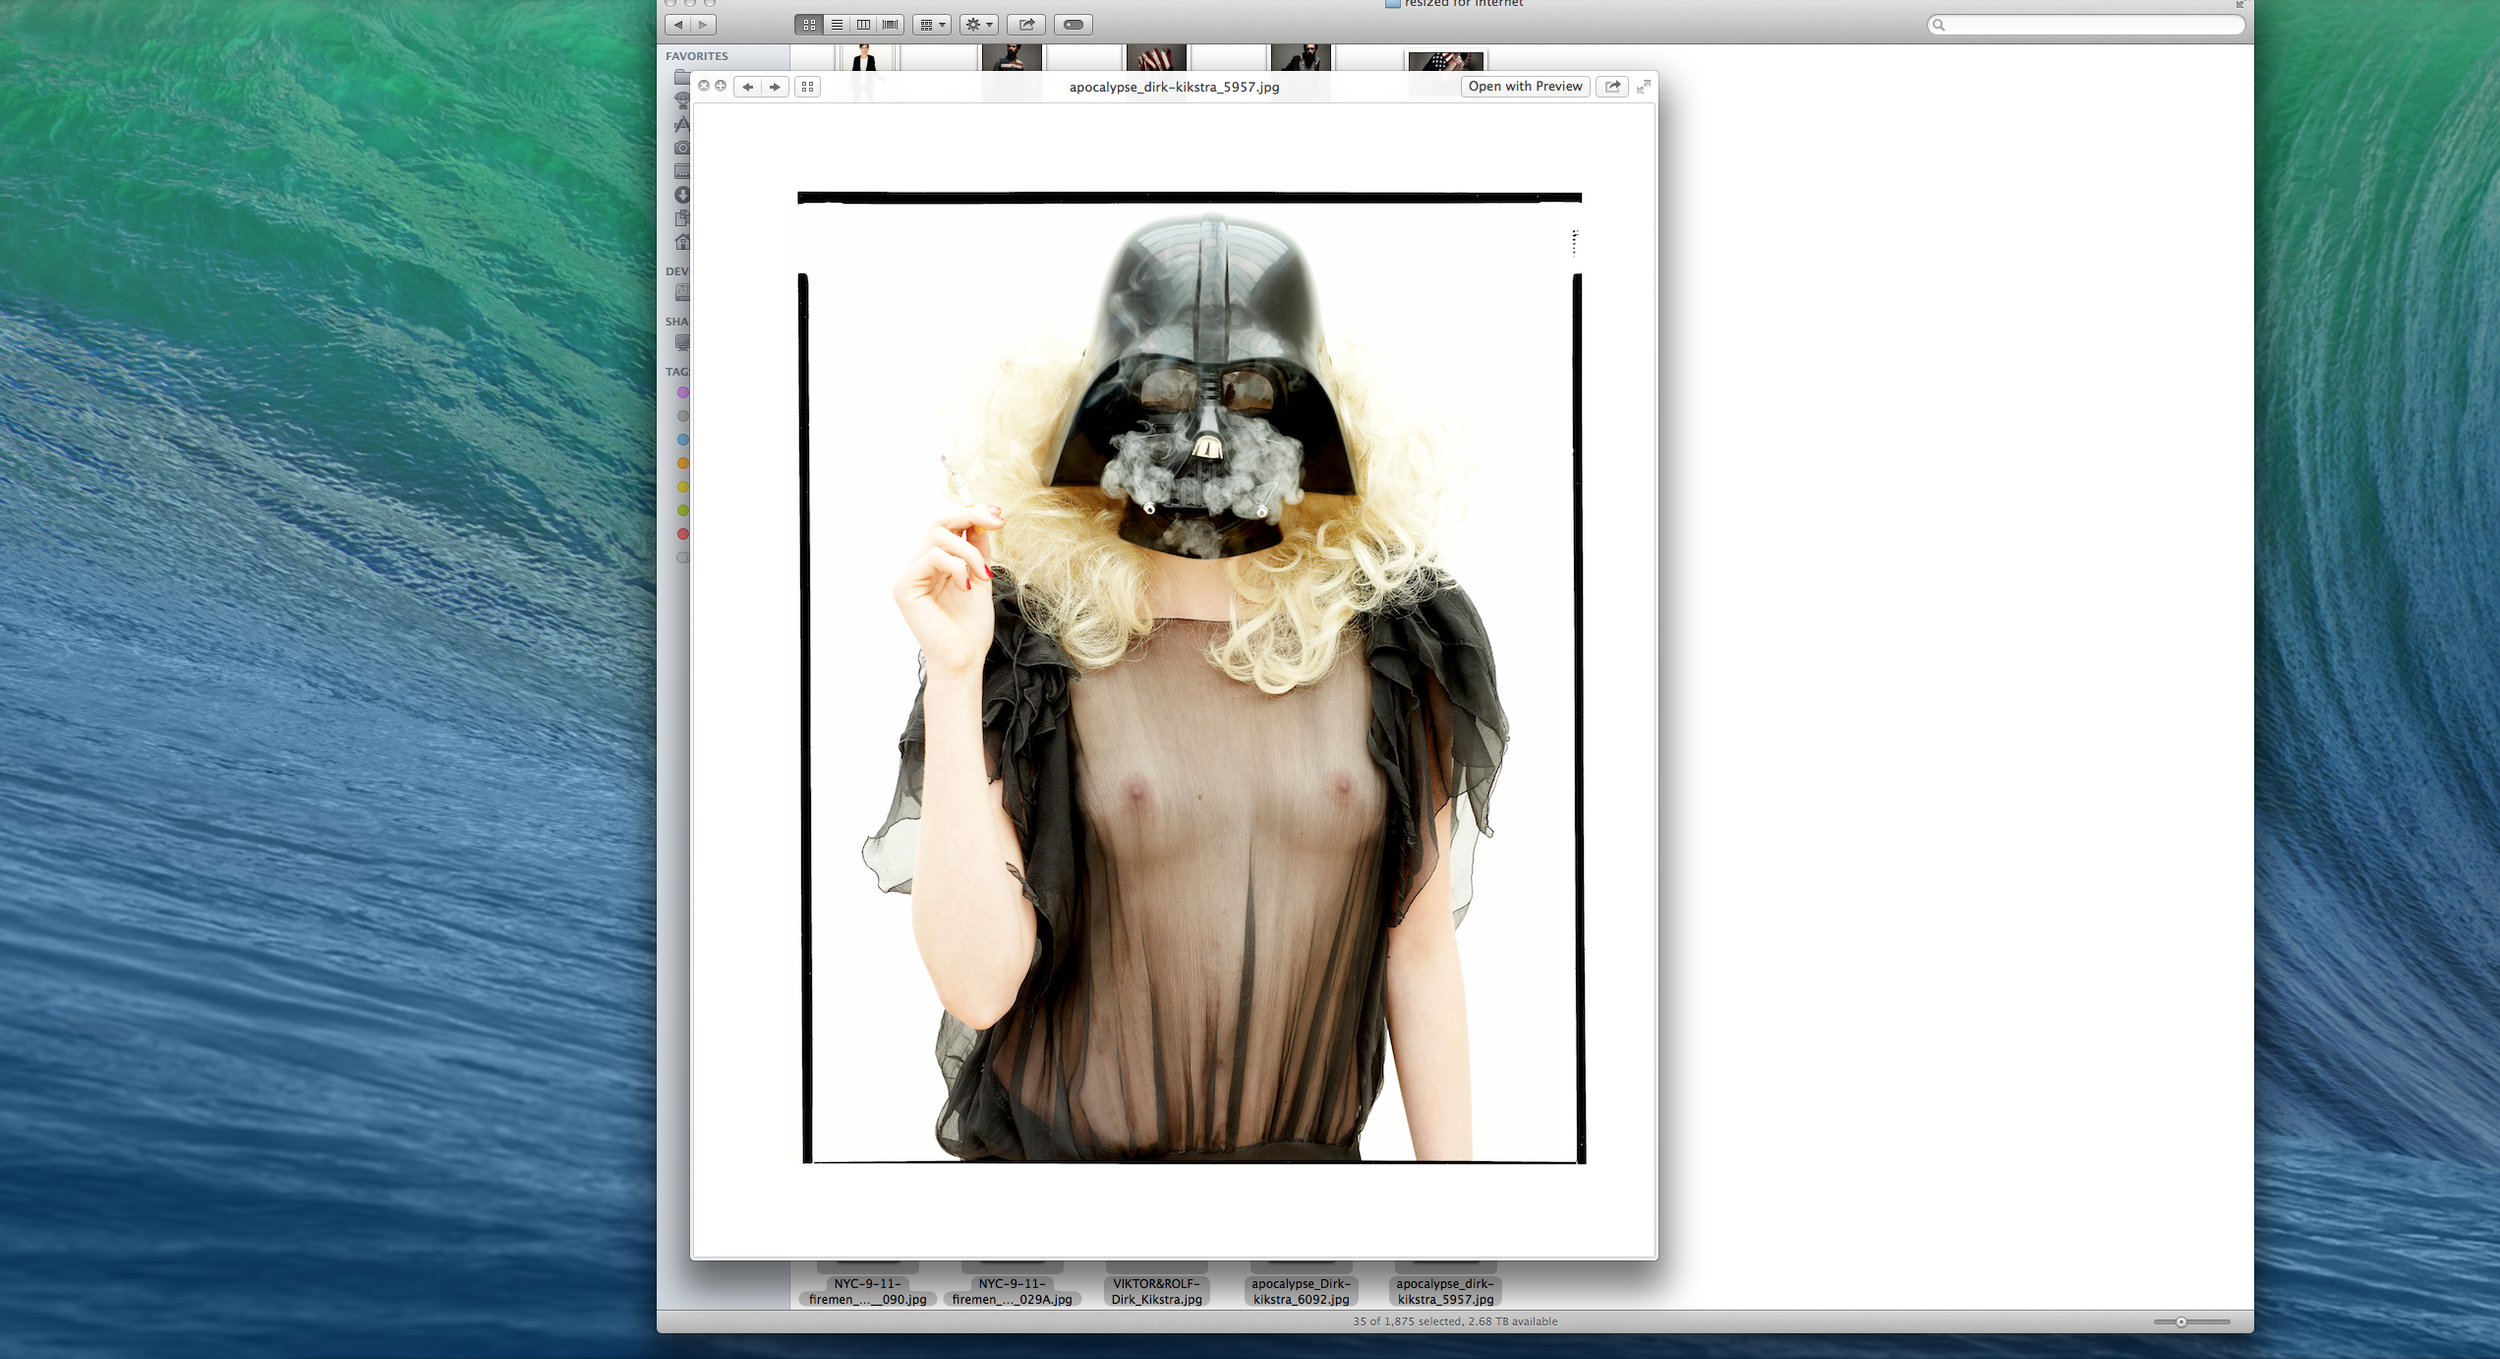The image size is (2500, 1359).
Task: Share the image via the Quick Look share button
Action: 1612,86
